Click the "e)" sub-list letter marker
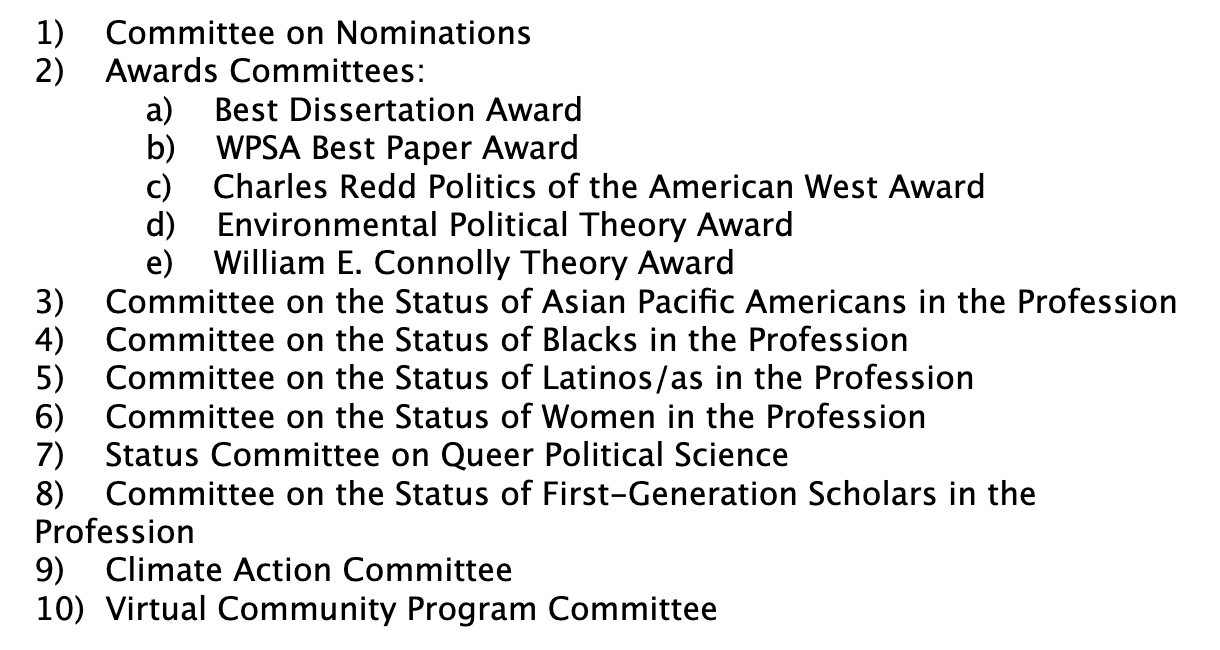 160,263
